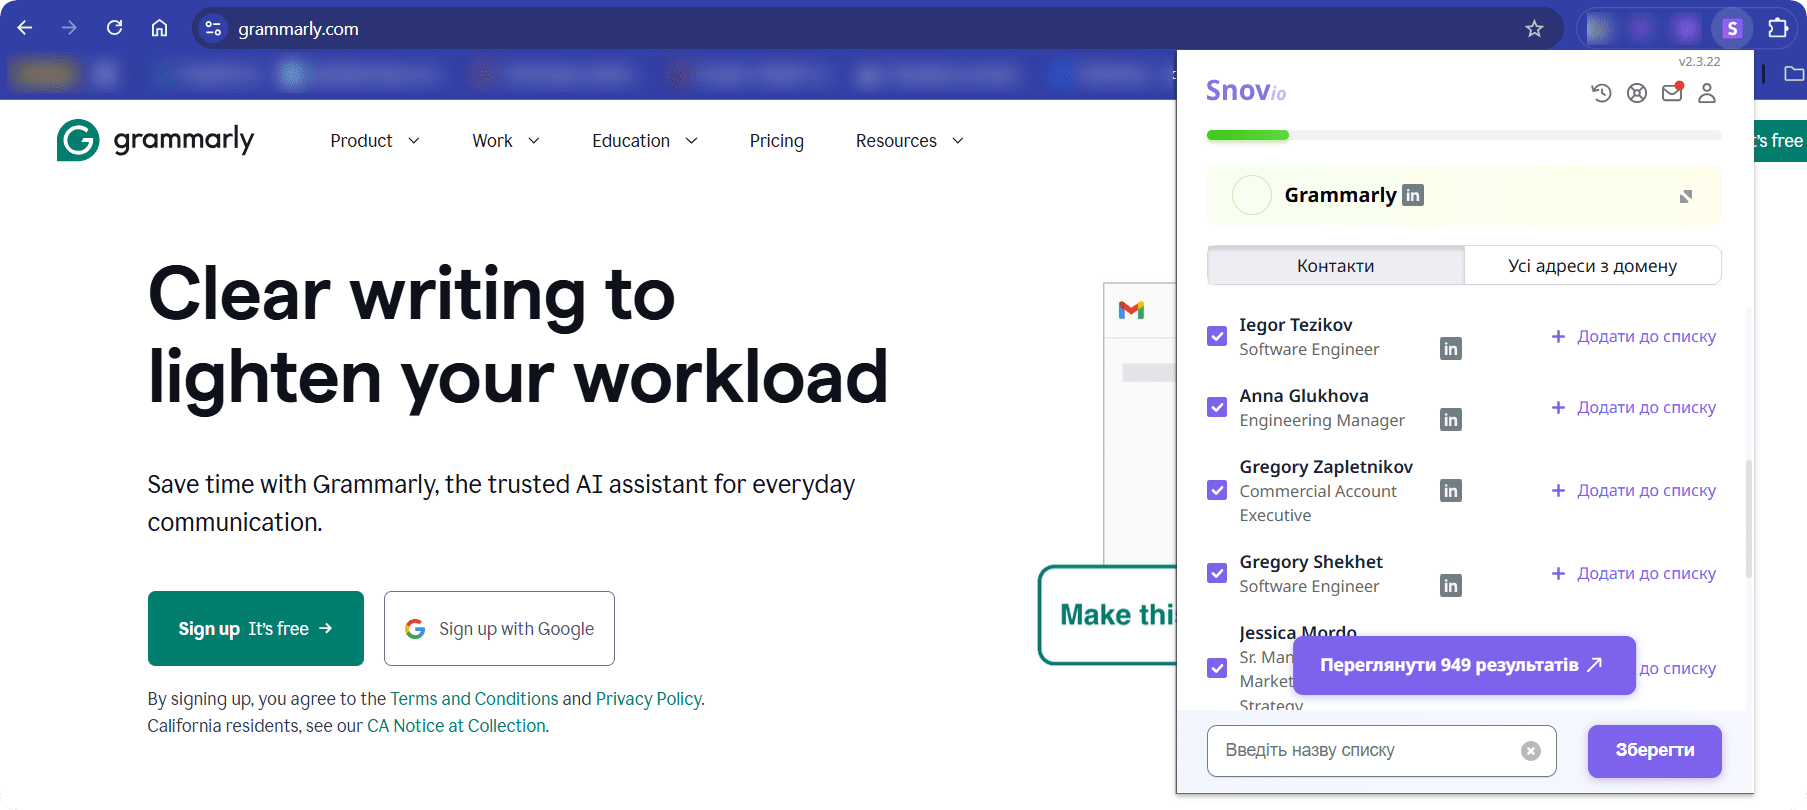Focus the Введіть назву списку field

click(1381, 751)
